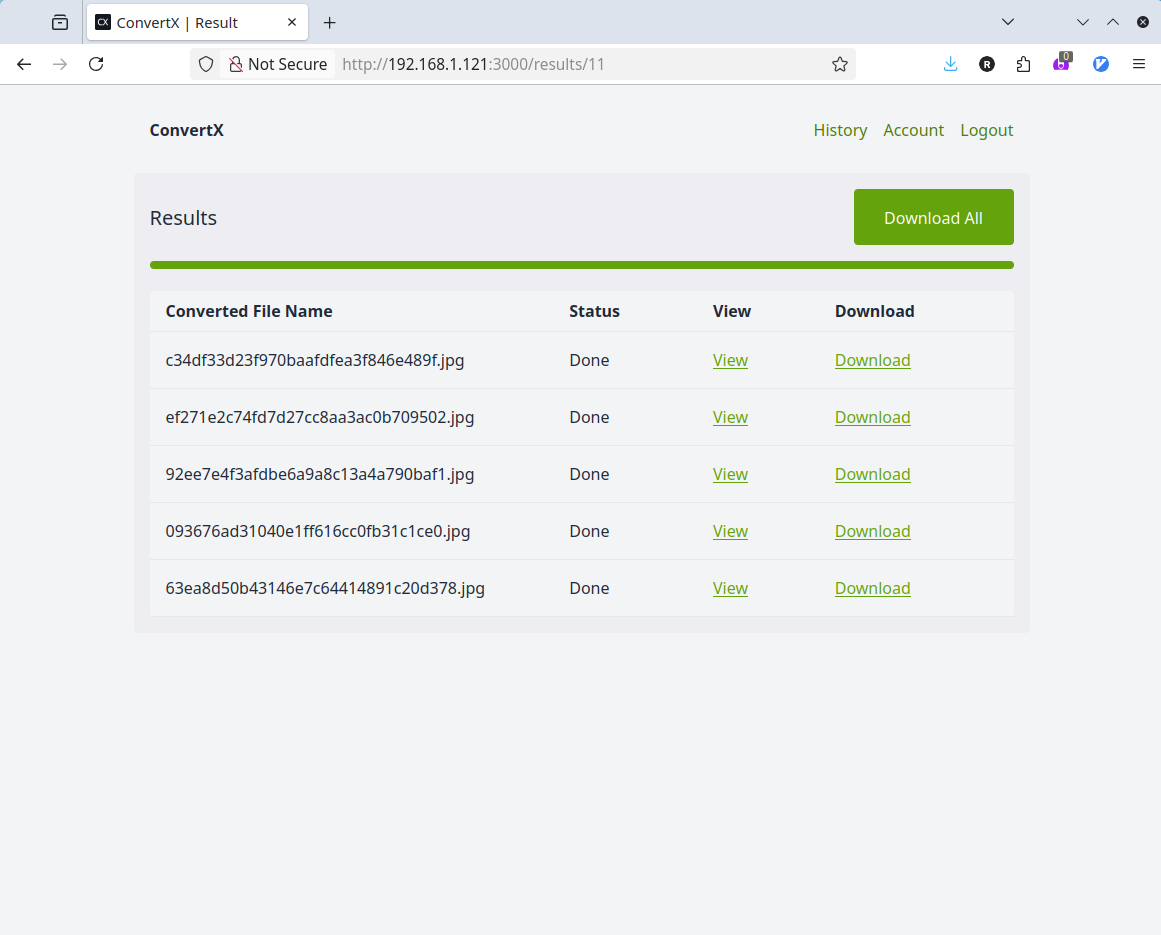Click the reload page icon
The height and width of the screenshot is (935, 1161).
(x=96, y=63)
